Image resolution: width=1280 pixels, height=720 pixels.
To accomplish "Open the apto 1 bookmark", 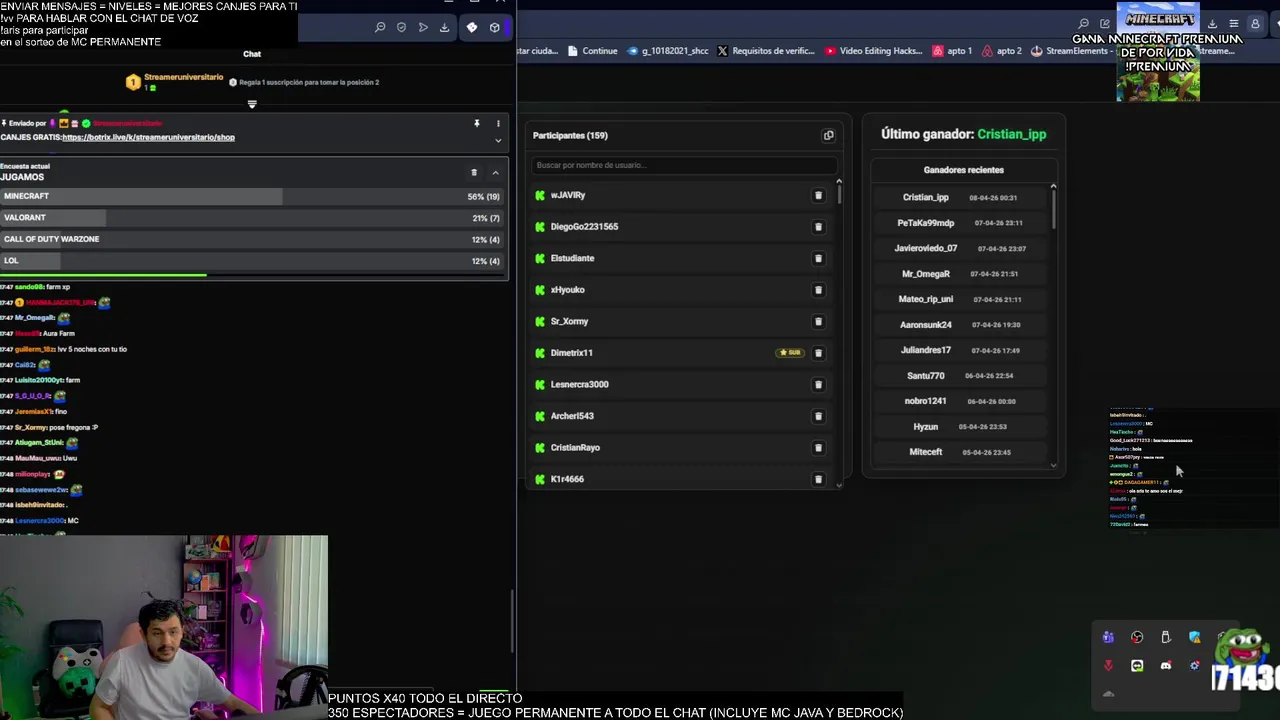I will pyautogui.click(x=952, y=51).
